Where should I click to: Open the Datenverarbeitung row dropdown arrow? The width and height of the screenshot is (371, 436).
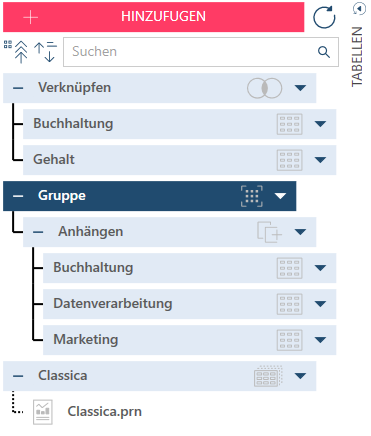pyautogui.click(x=320, y=304)
